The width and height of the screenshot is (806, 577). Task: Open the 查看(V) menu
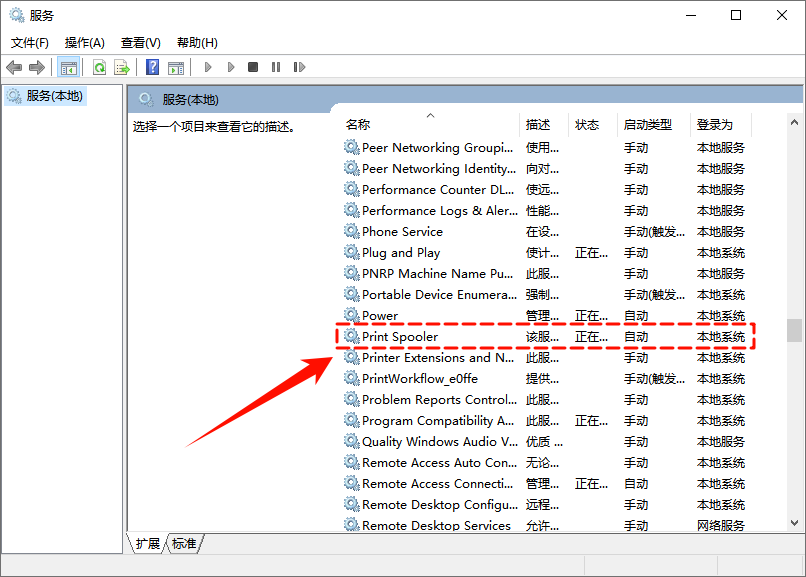(140, 43)
